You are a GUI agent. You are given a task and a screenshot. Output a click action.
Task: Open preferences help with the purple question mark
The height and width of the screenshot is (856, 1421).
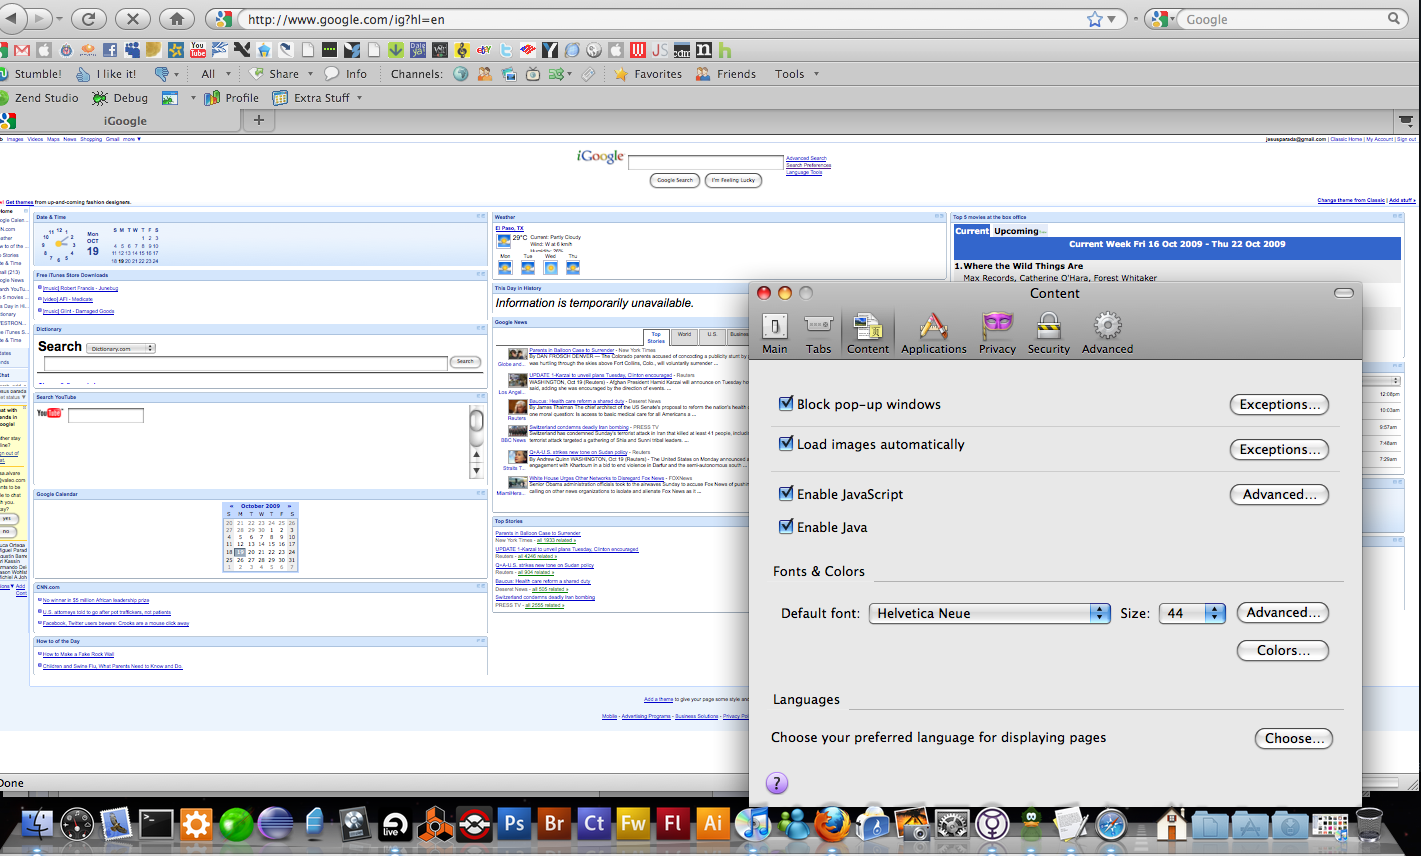tap(777, 784)
